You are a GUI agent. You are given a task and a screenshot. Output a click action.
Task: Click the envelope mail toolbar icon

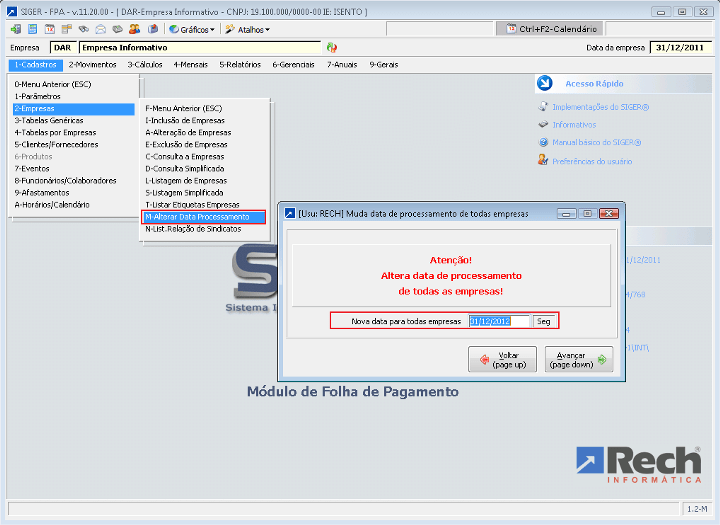tap(101, 29)
